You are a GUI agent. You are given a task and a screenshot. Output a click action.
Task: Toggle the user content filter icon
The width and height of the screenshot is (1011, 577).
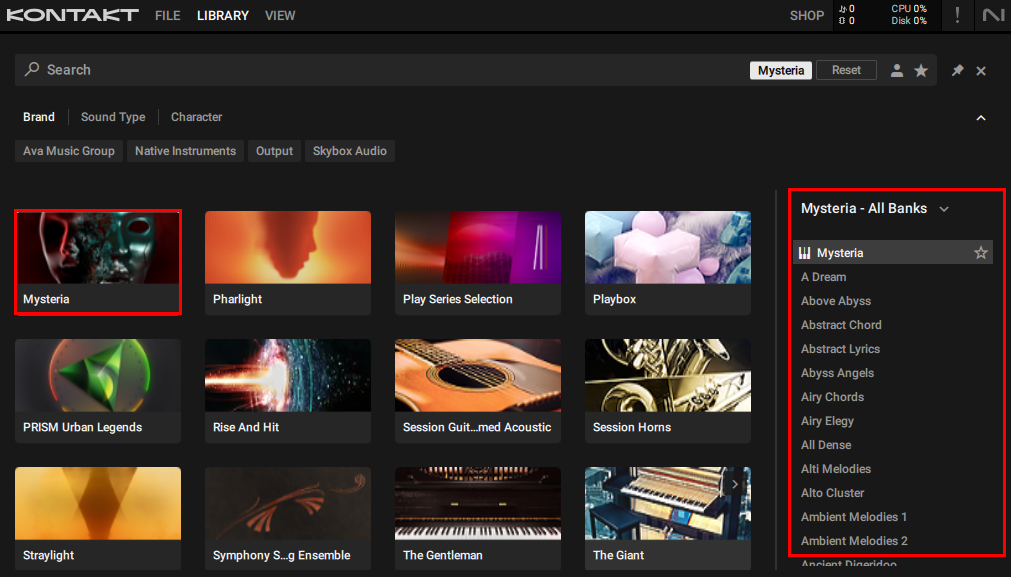click(896, 71)
